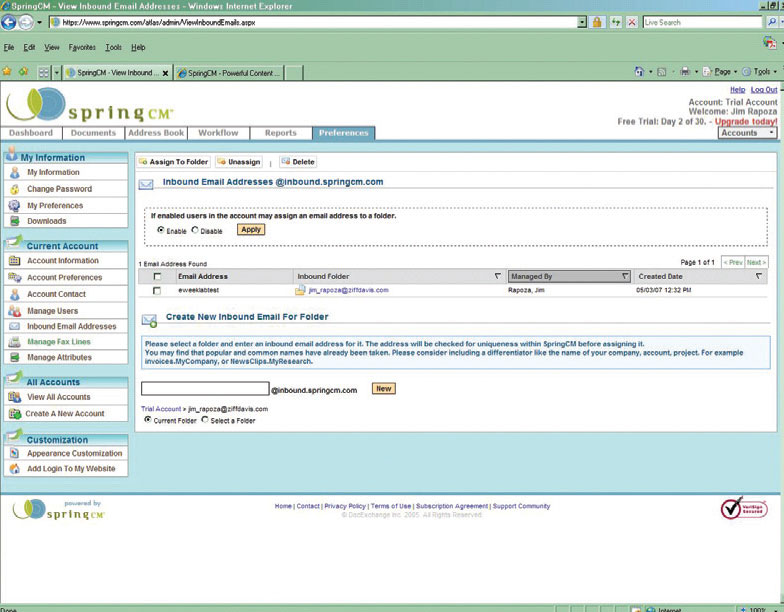Click the Manage Users sidebar icon
The image size is (784, 612).
(x=15, y=311)
